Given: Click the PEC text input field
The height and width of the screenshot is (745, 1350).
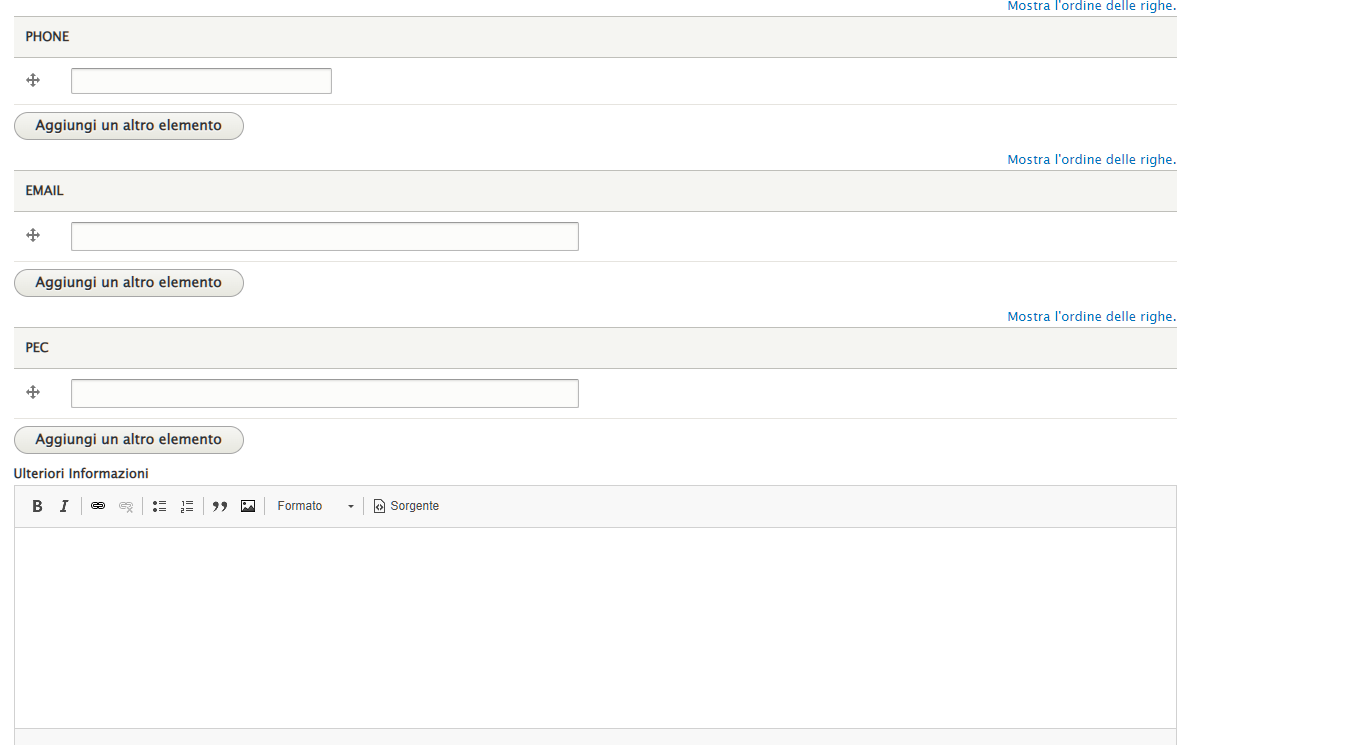Looking at the screenshot, I should pyautogui.click(x=324, y=393).
